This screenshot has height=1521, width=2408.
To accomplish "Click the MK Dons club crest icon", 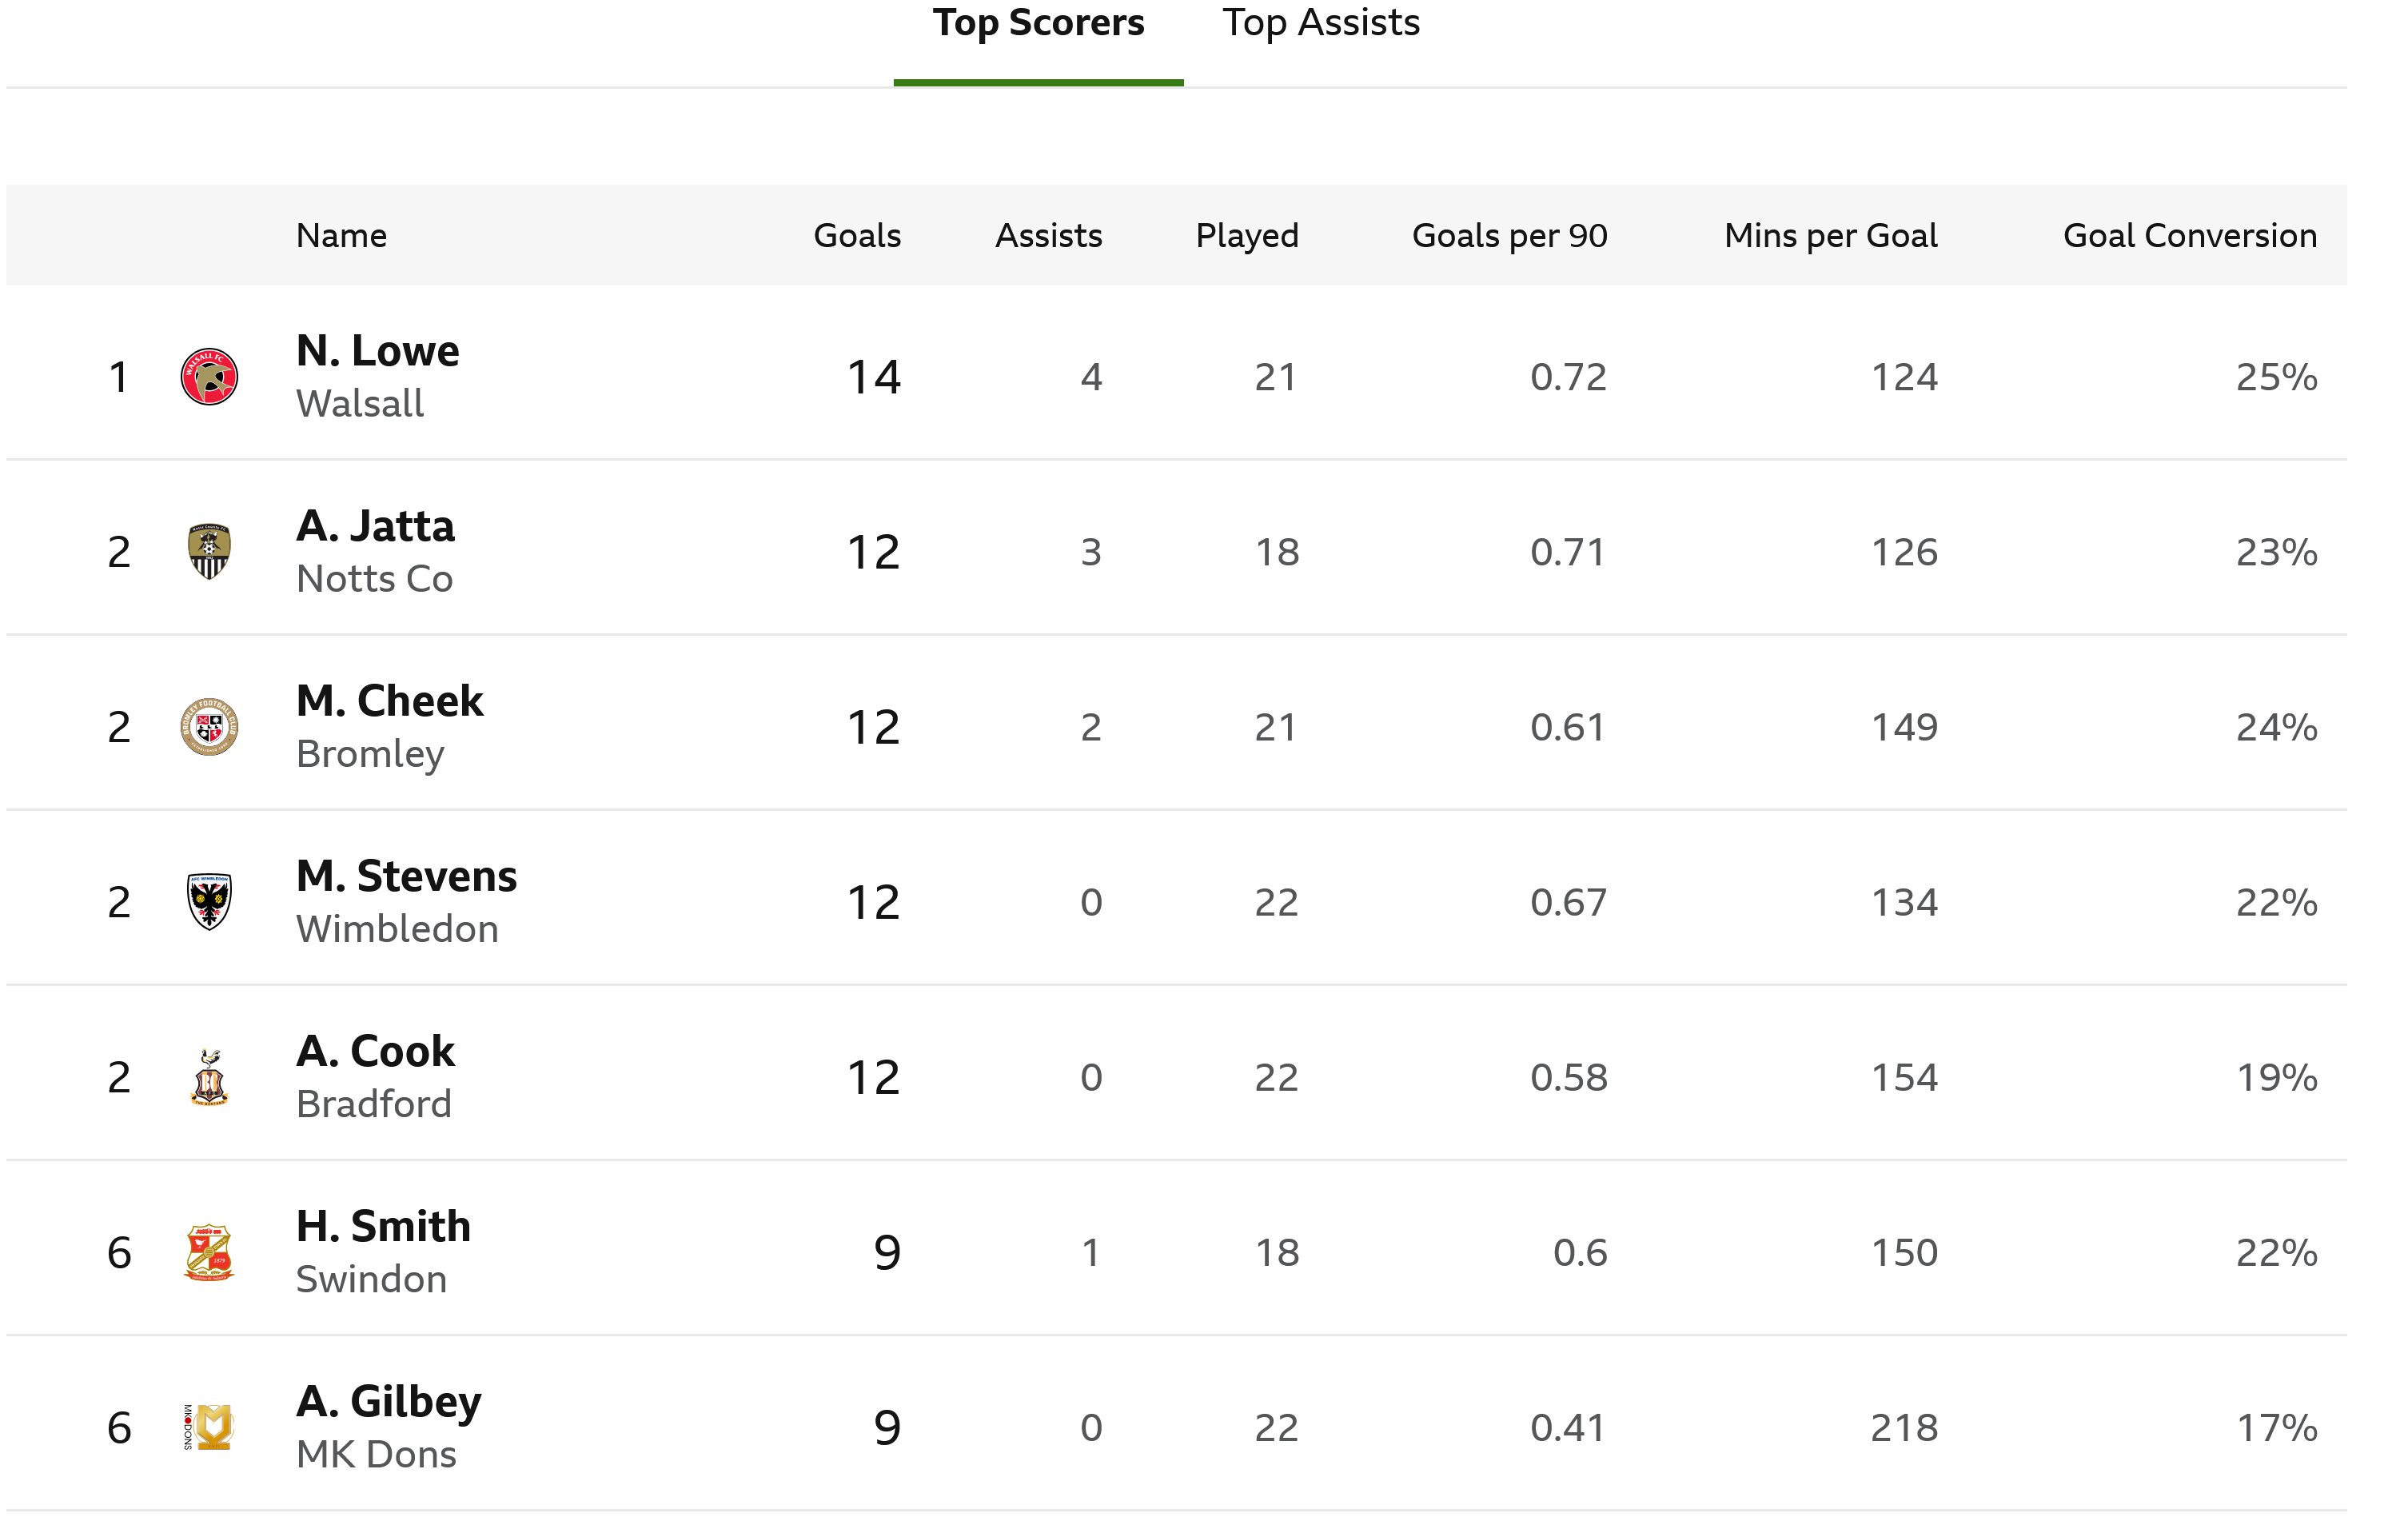I will tap(209, 1427).
